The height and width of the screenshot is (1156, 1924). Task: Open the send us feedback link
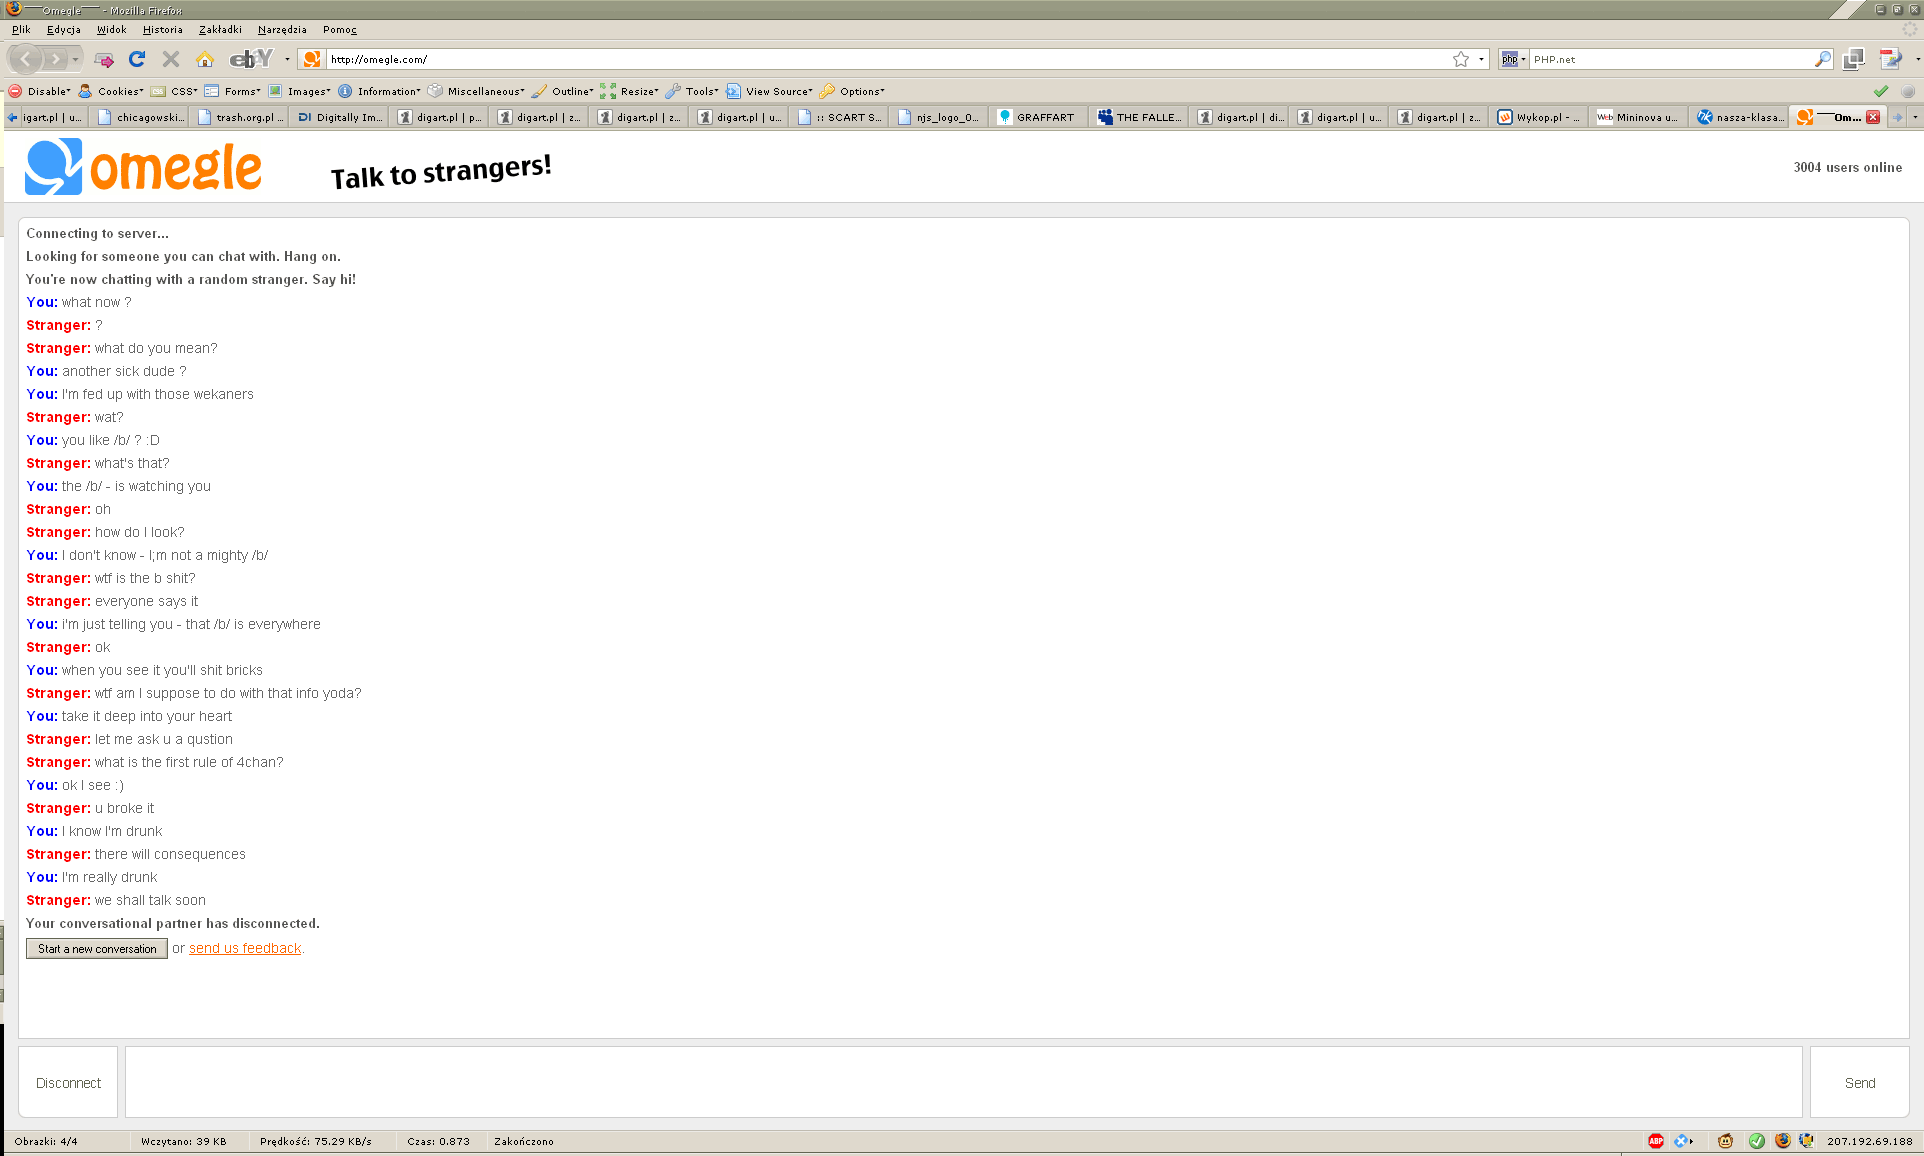coord(245,948)
